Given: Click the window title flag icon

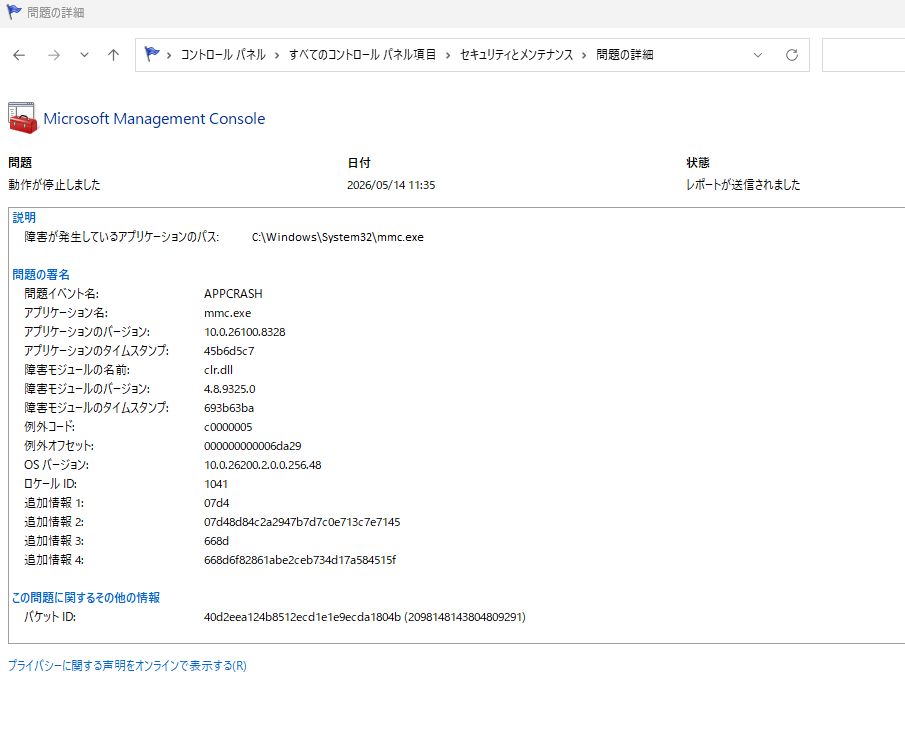Looking at the screenshot, I should click(x=14, y=12).
